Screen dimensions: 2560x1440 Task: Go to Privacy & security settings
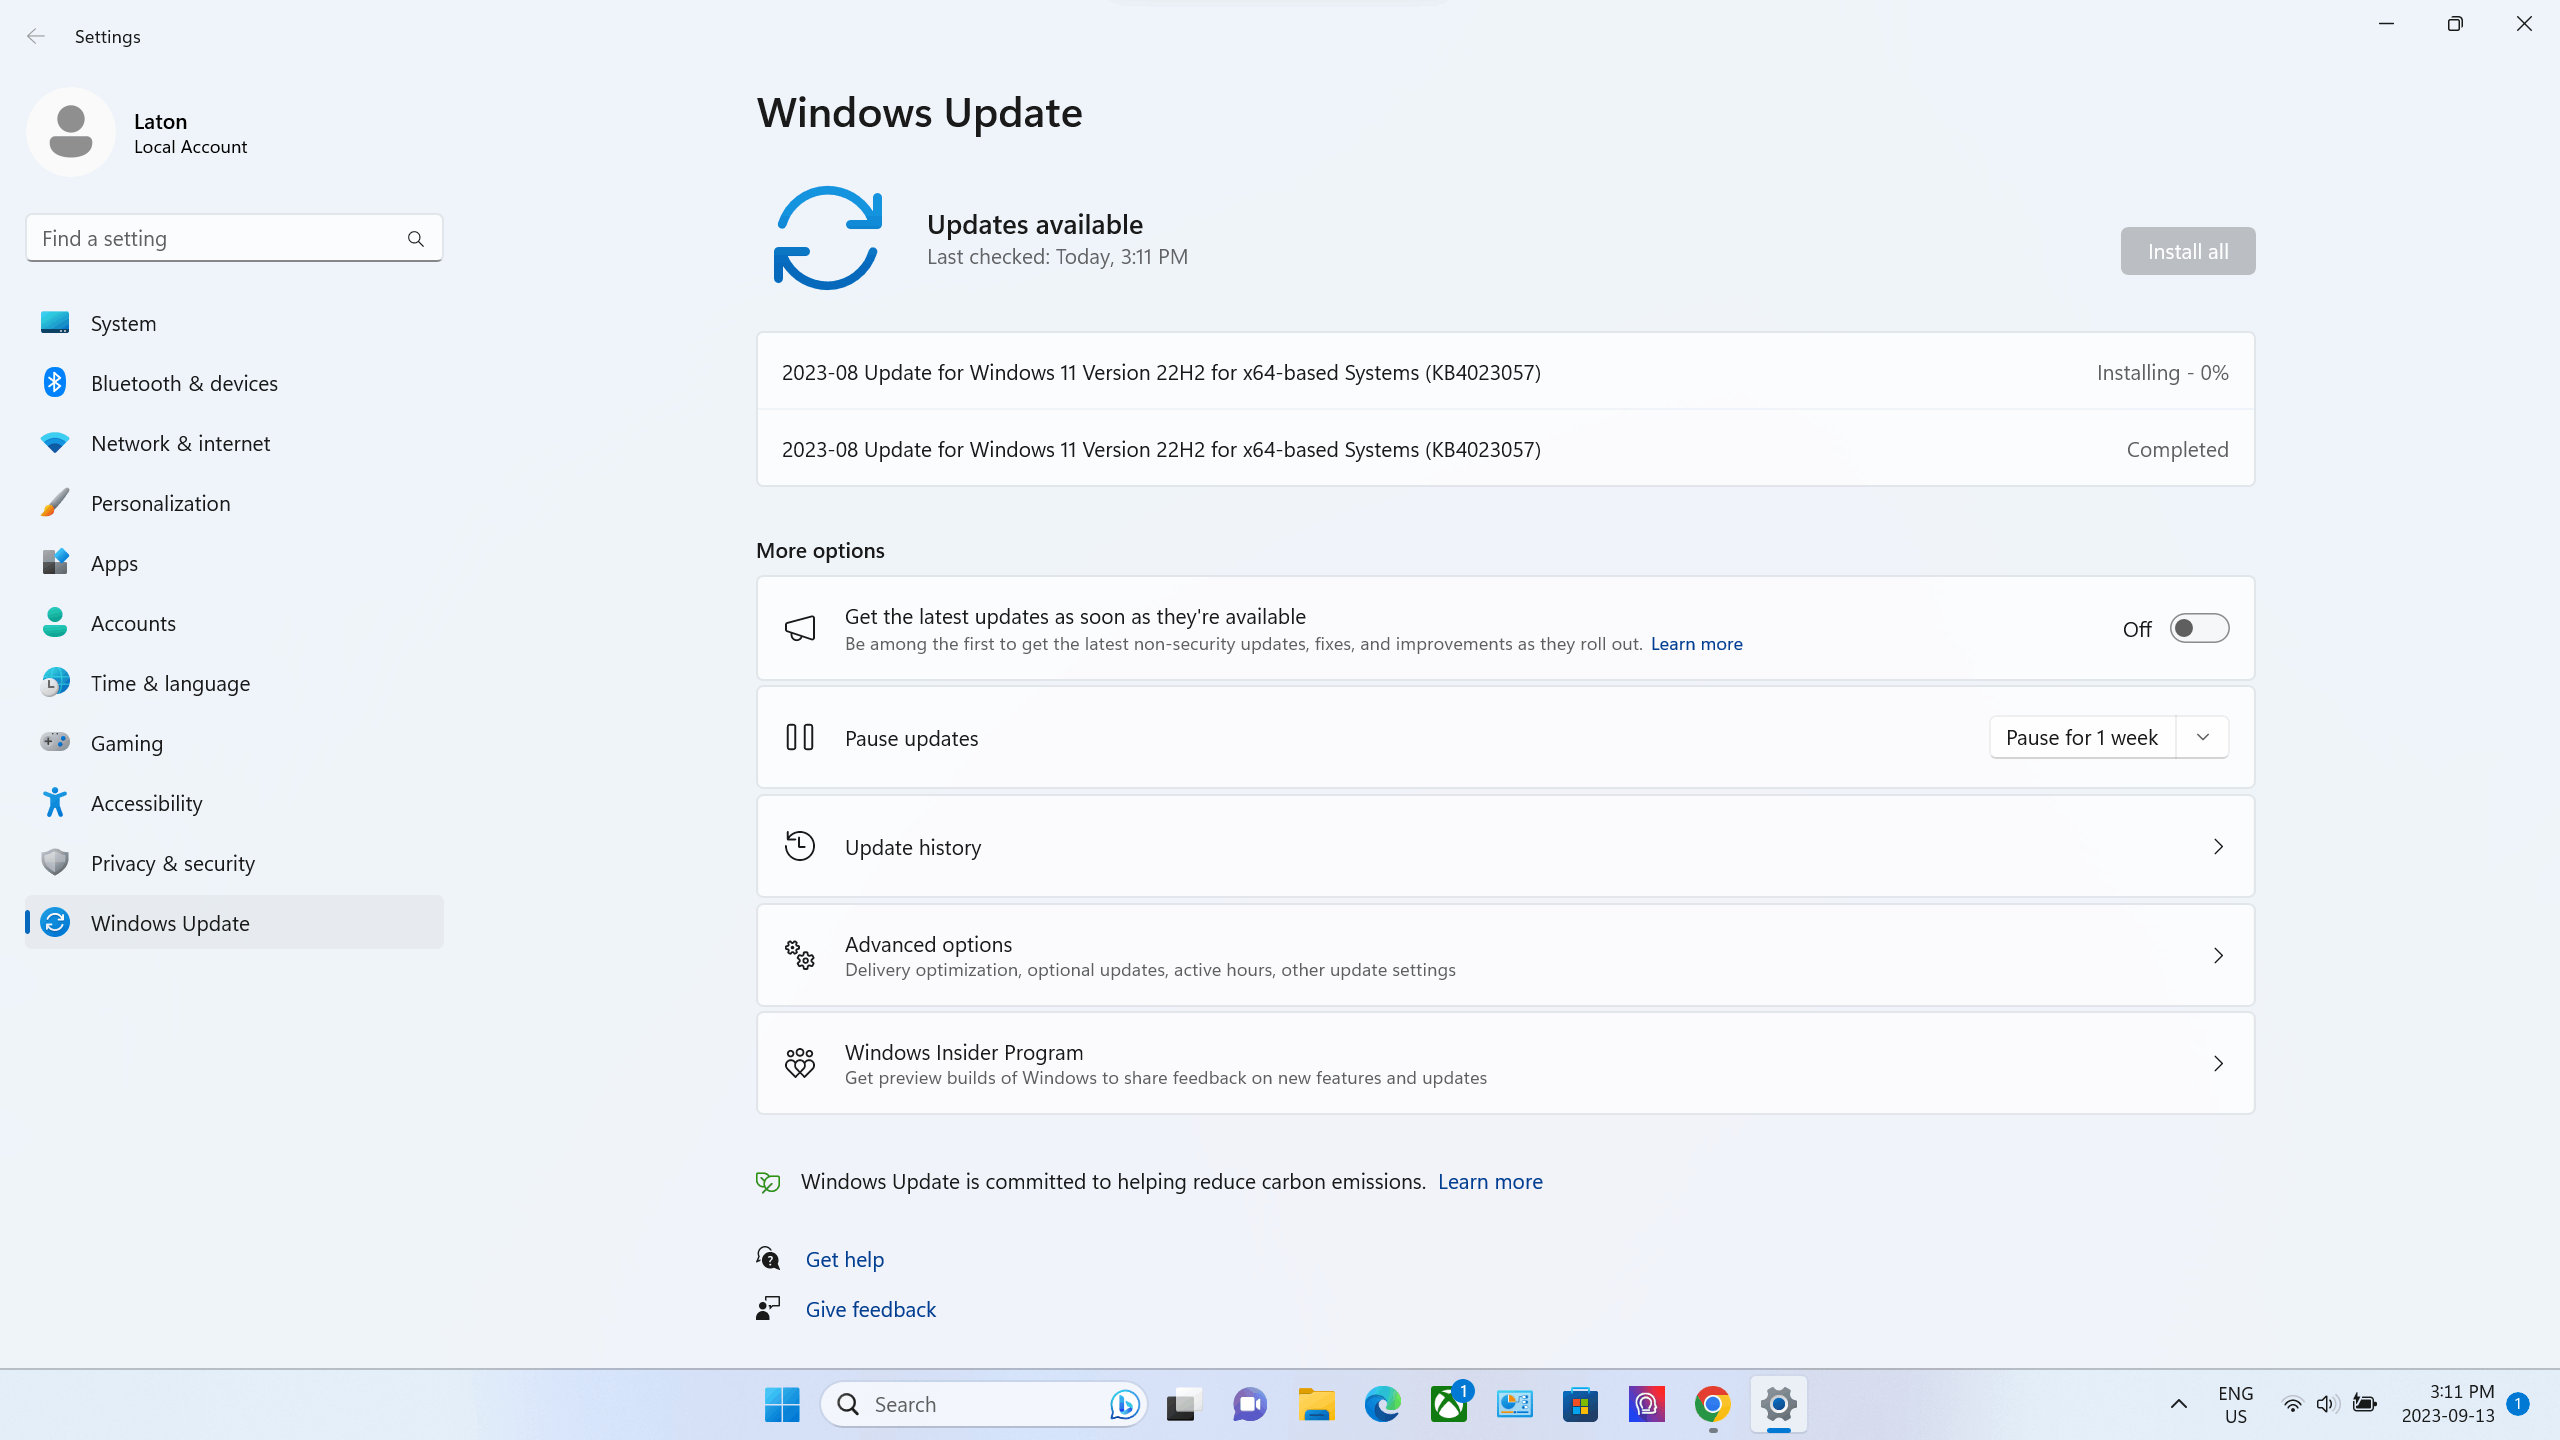[x=172, y=863]
